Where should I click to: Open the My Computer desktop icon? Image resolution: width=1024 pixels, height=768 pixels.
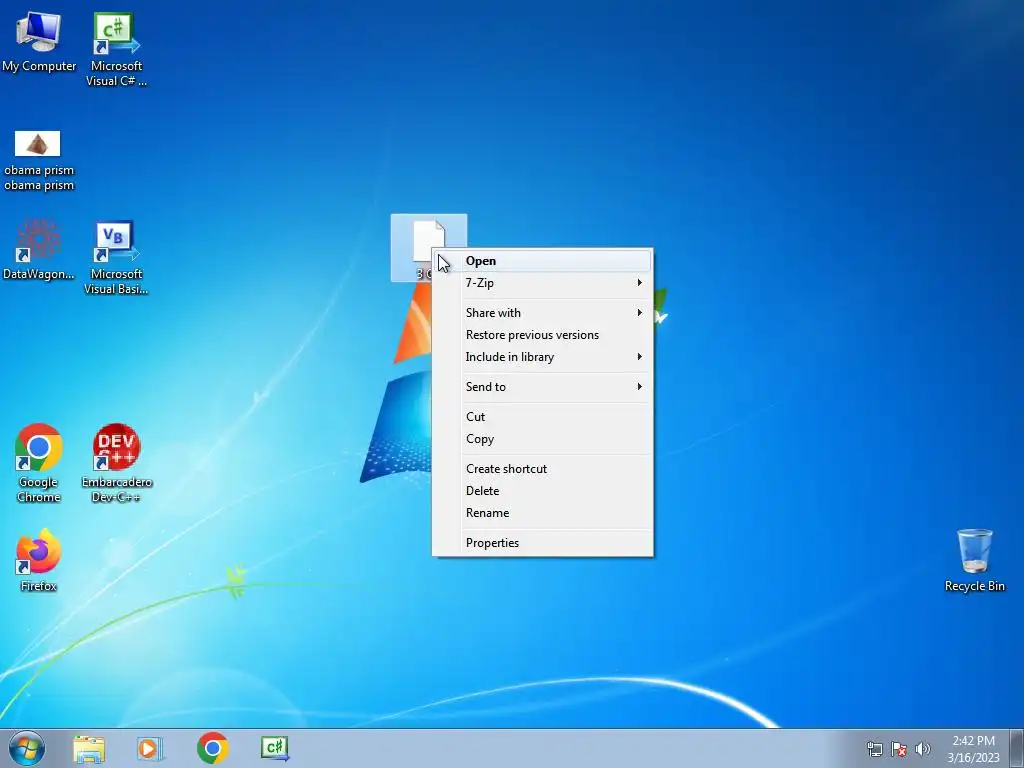39,40
